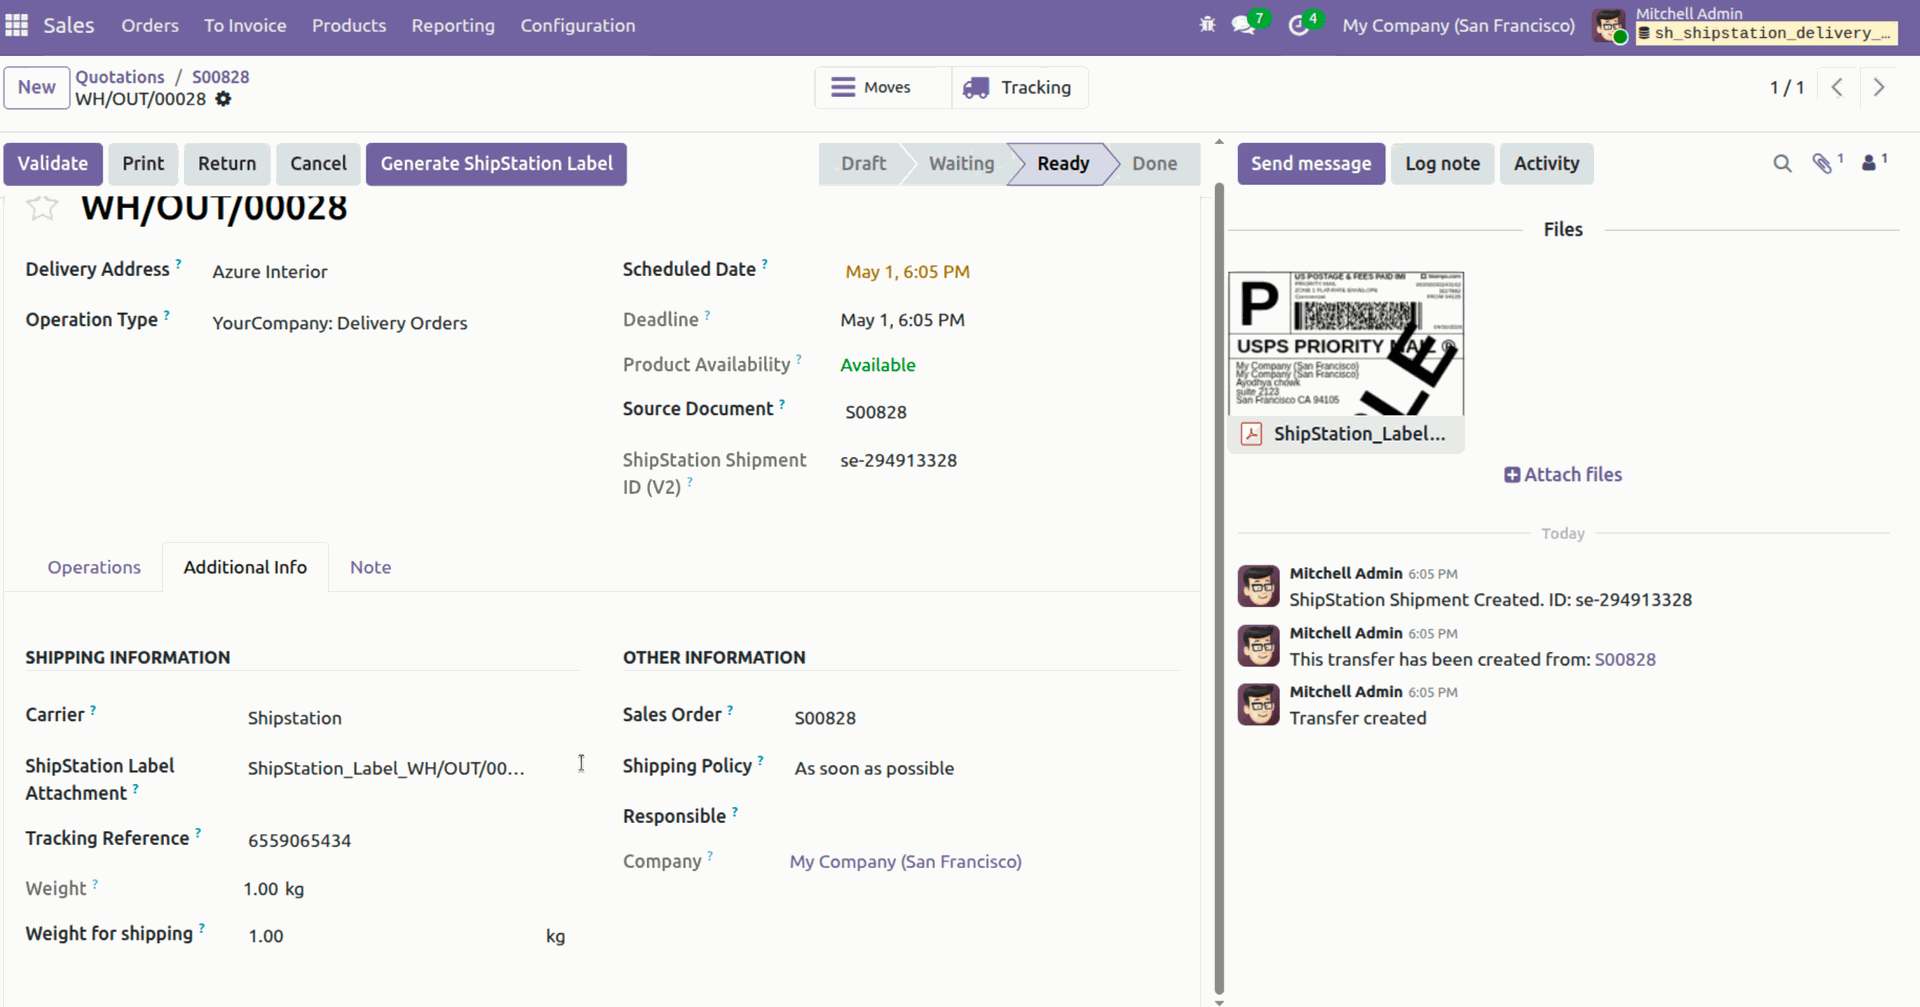Screen dimensions: 1920x1007
Task: Click Attach files link
Action: [x=1563, y=475]
